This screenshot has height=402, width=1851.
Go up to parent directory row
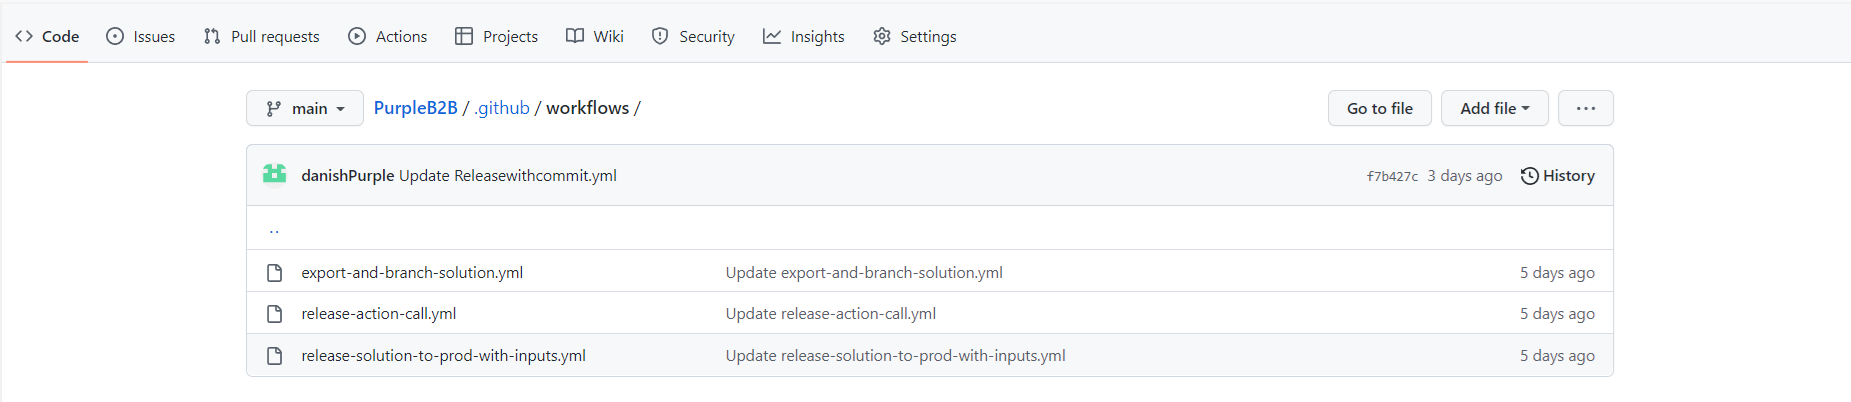274,229
